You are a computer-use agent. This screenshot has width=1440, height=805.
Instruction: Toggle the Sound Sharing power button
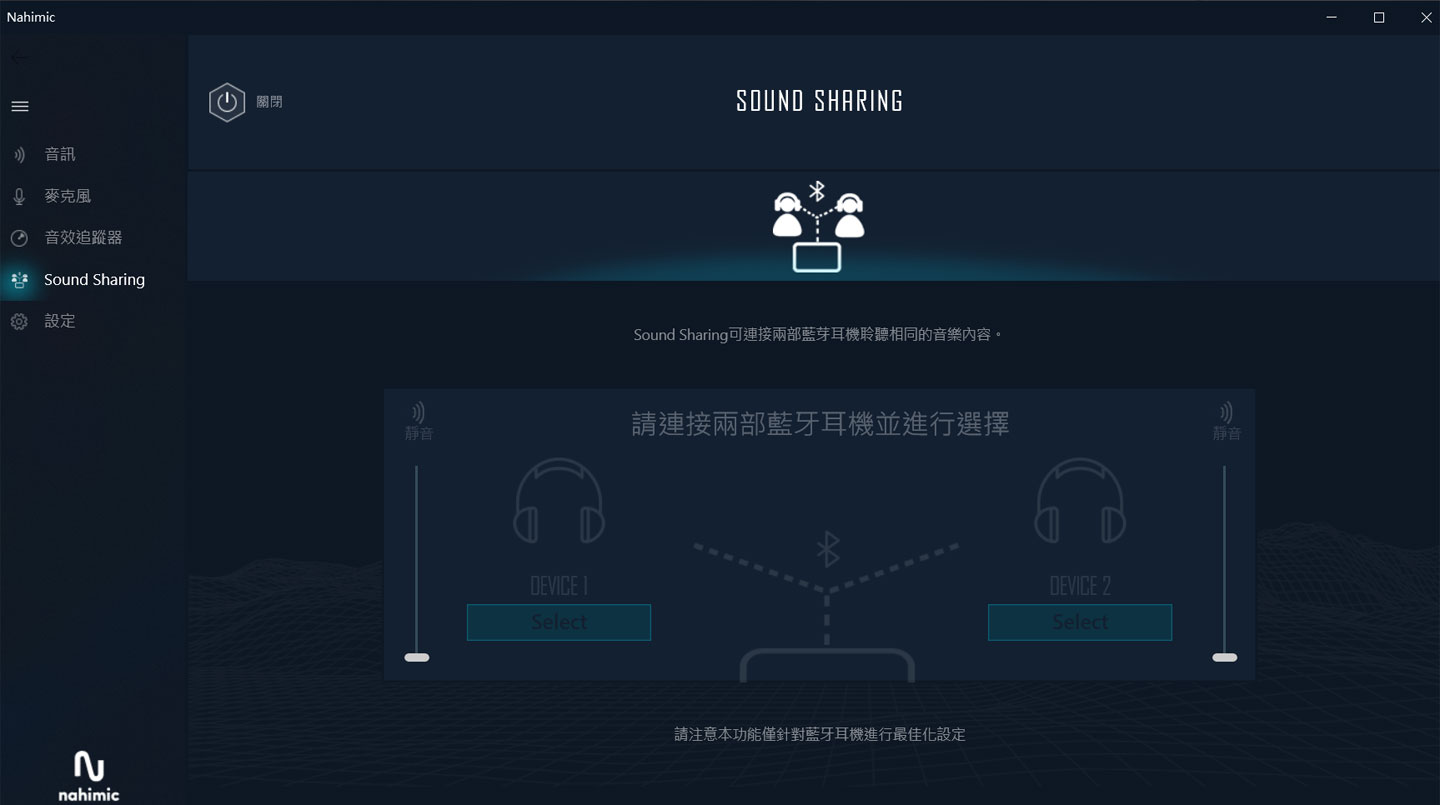[x=227, y=102]
